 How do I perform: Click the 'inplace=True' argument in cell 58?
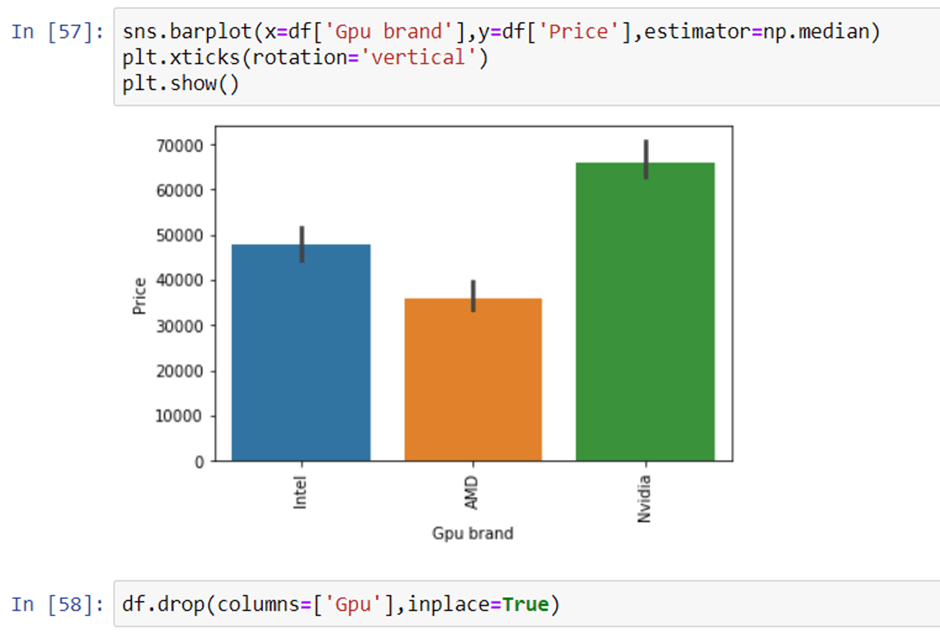click(478, 604)
